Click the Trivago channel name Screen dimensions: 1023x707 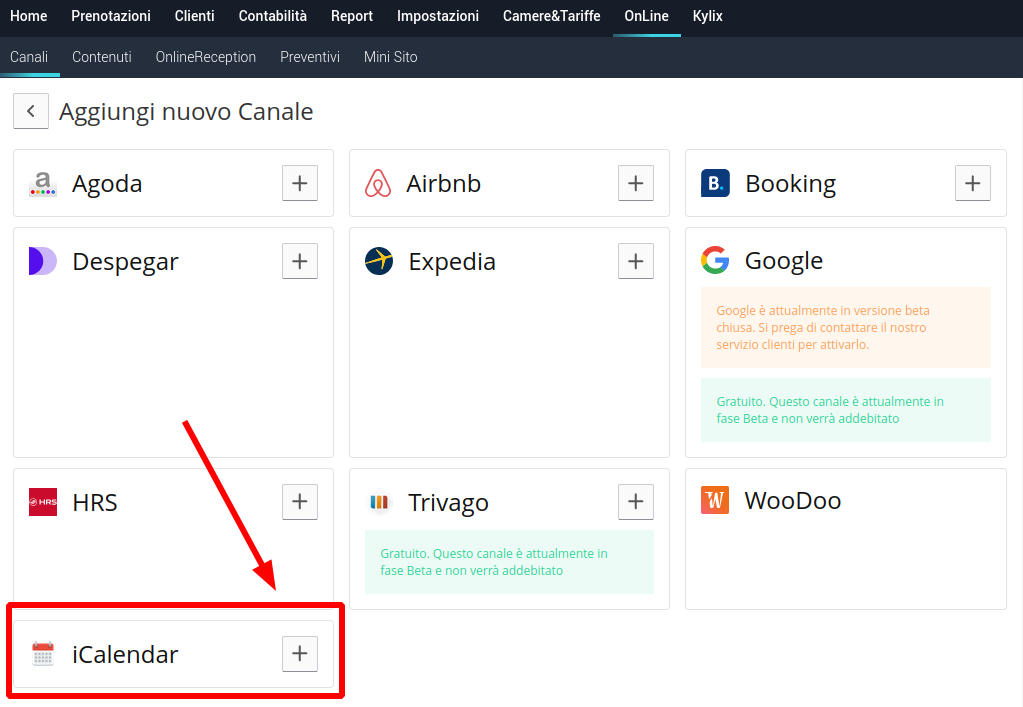point(448,503)
